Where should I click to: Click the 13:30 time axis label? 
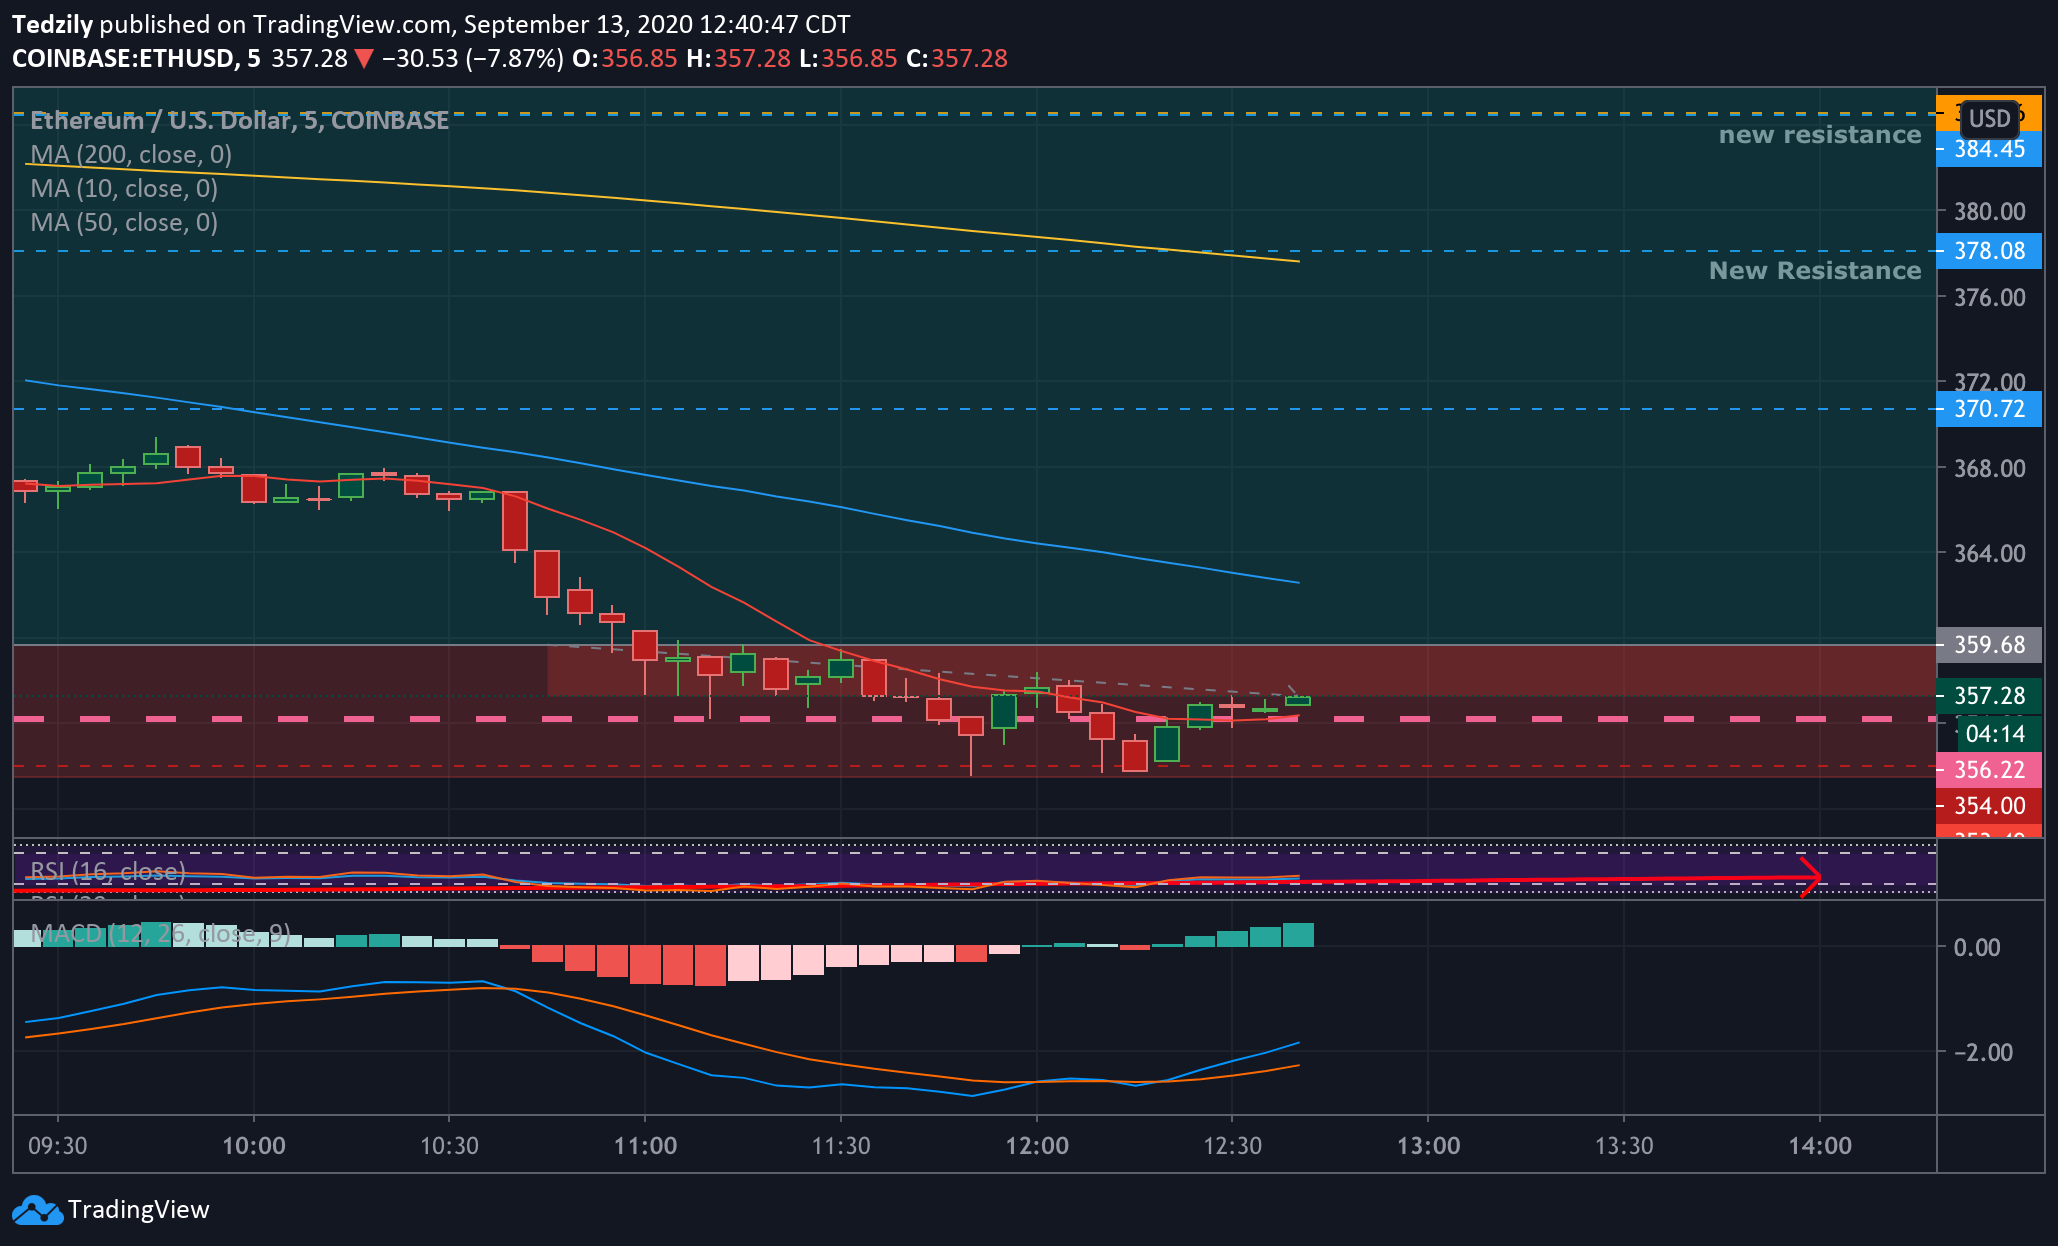tap(1624, 1146)
